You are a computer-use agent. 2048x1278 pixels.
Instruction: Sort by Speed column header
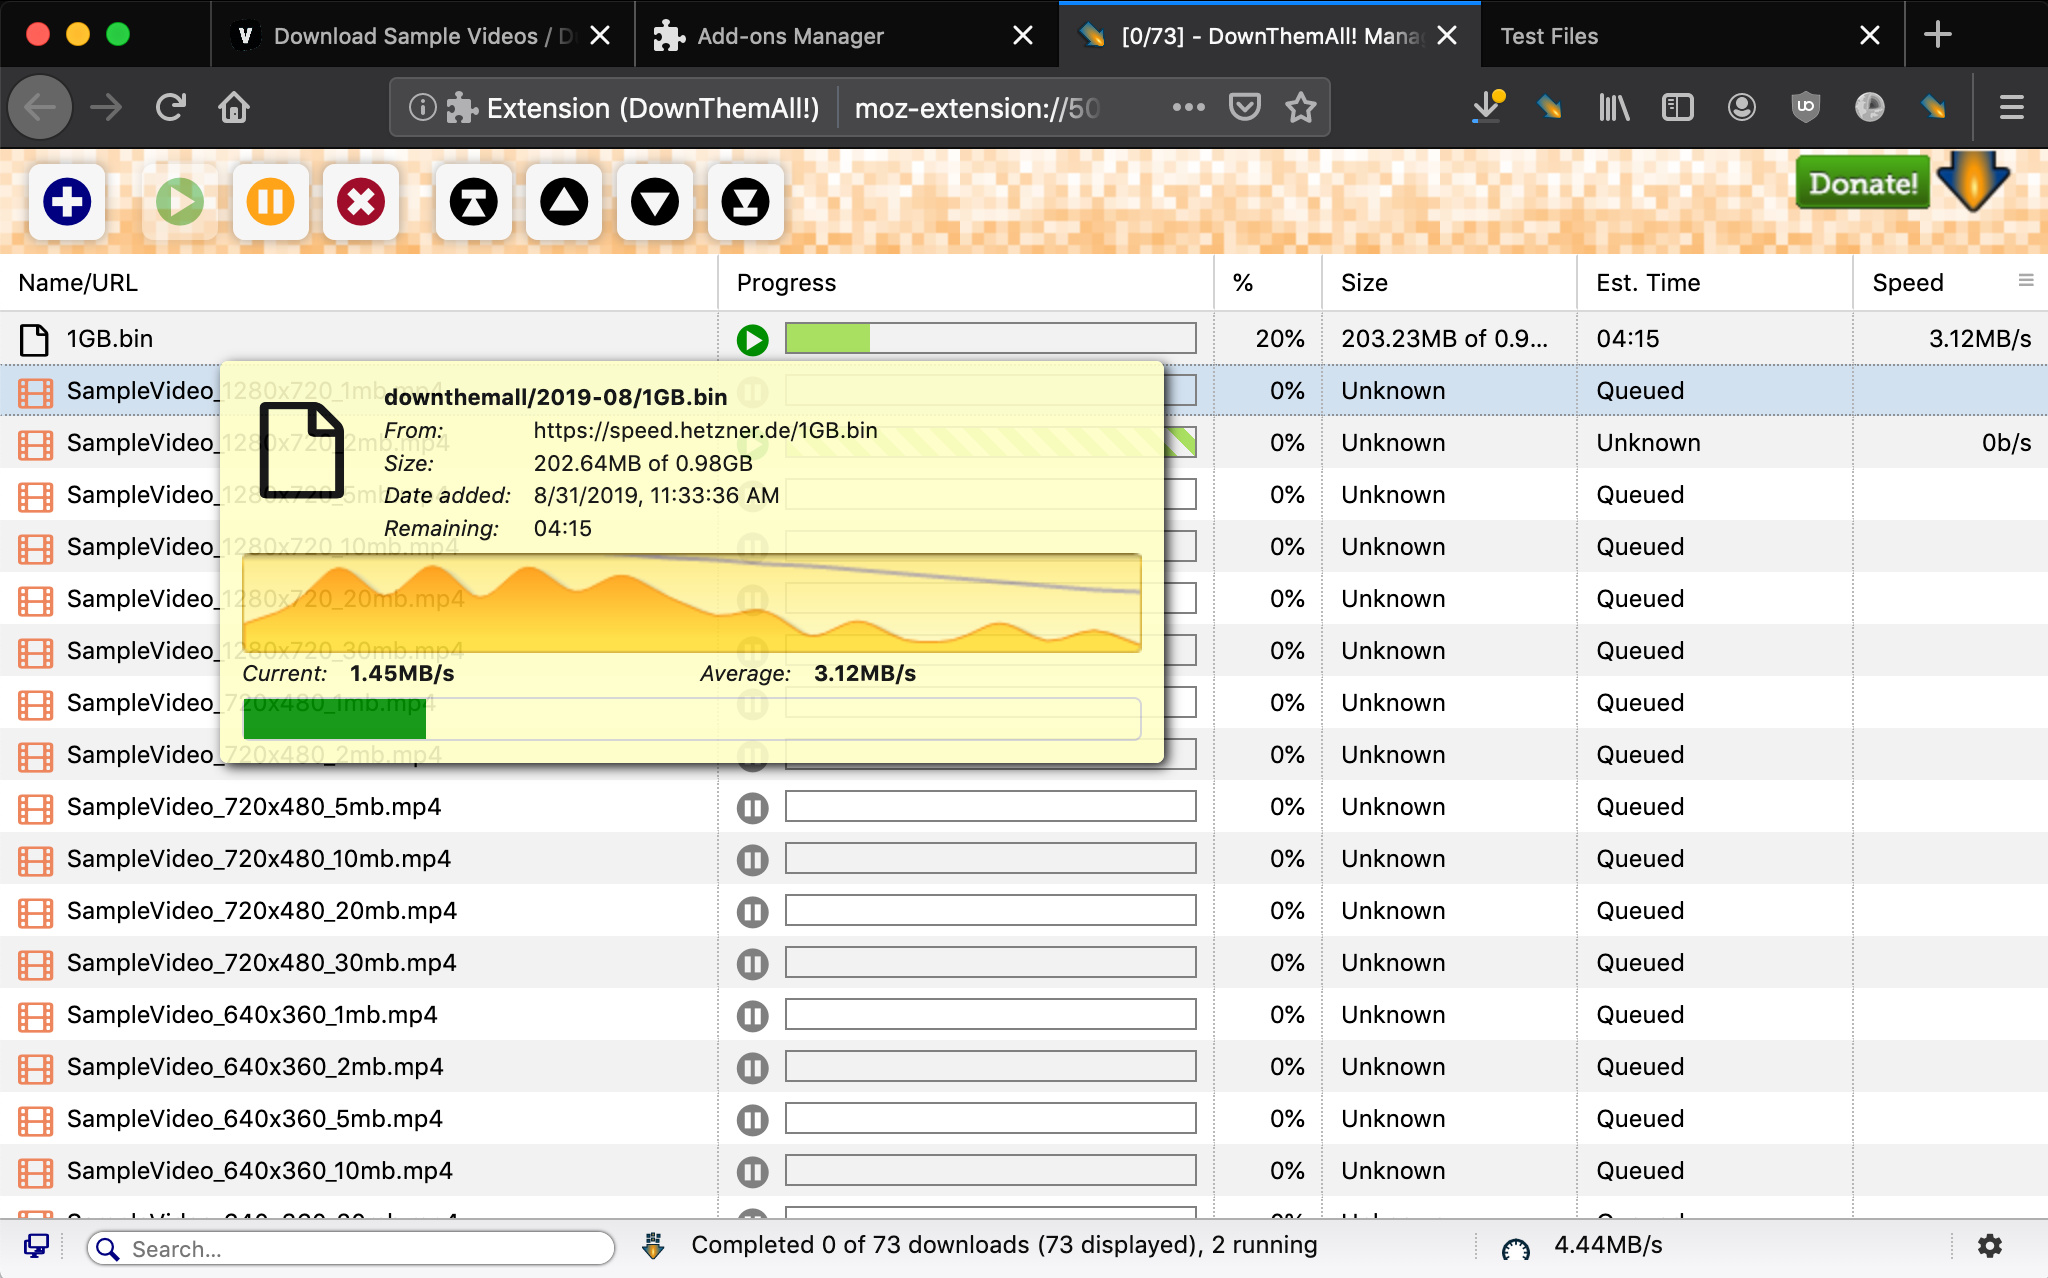point(1907,283)
